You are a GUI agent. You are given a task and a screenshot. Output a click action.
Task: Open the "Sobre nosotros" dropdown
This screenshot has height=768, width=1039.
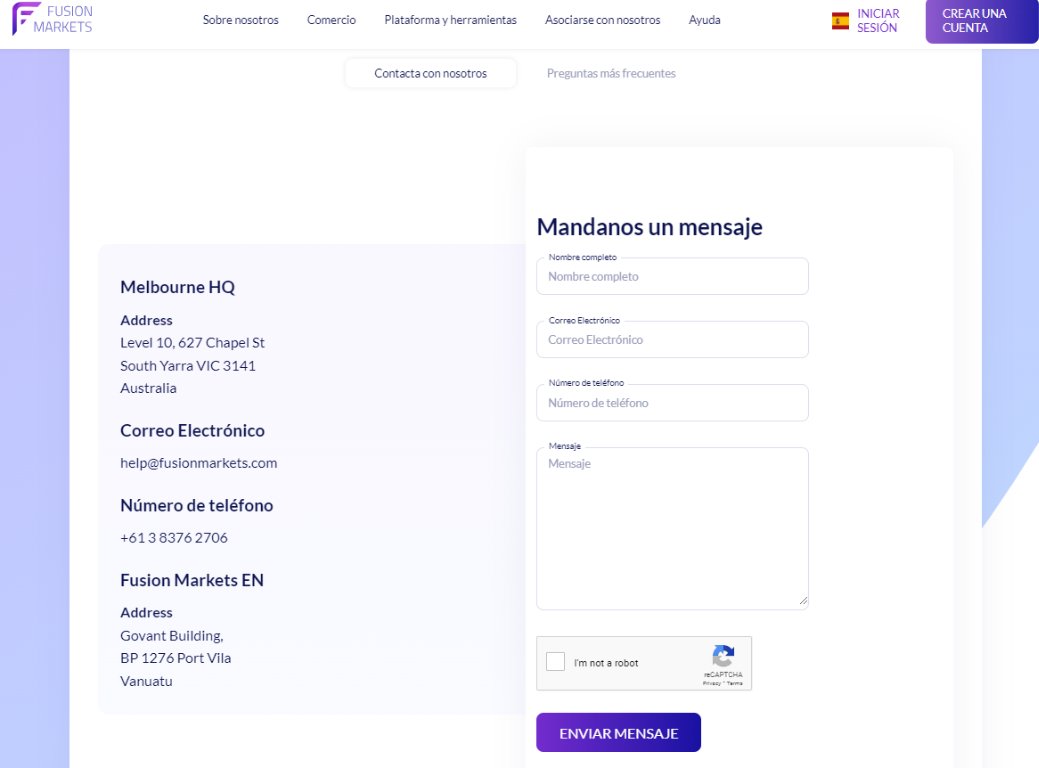pos(241,19)
